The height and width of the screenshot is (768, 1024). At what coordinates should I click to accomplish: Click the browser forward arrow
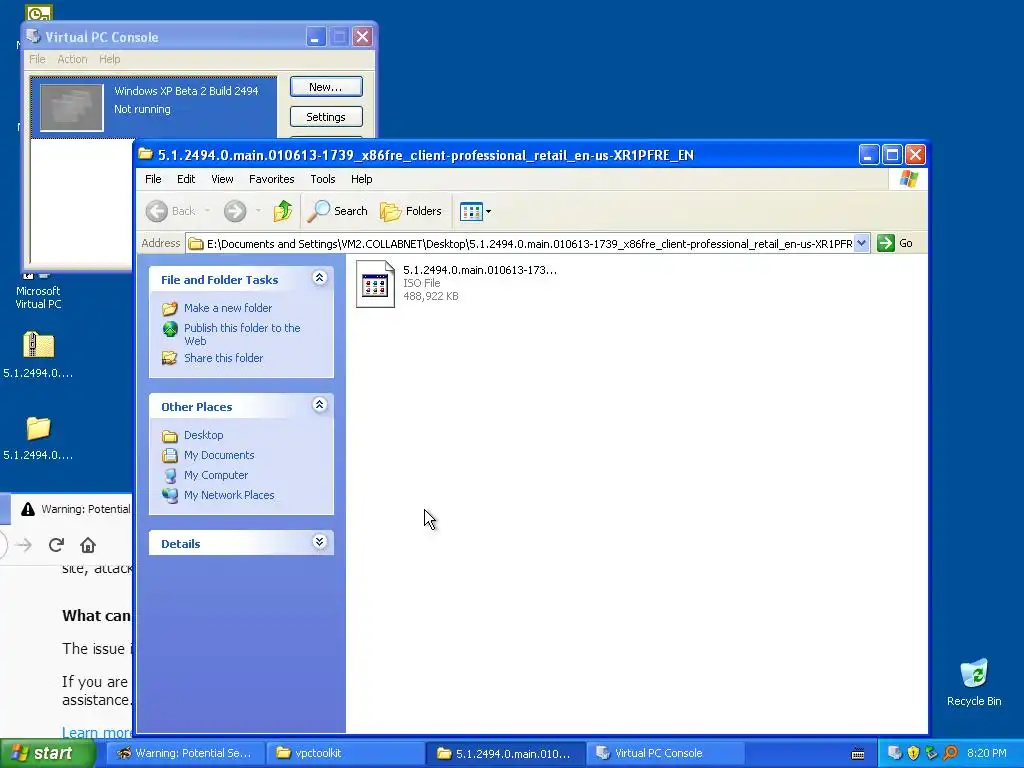pyautogui.click(x=24, y=545)
